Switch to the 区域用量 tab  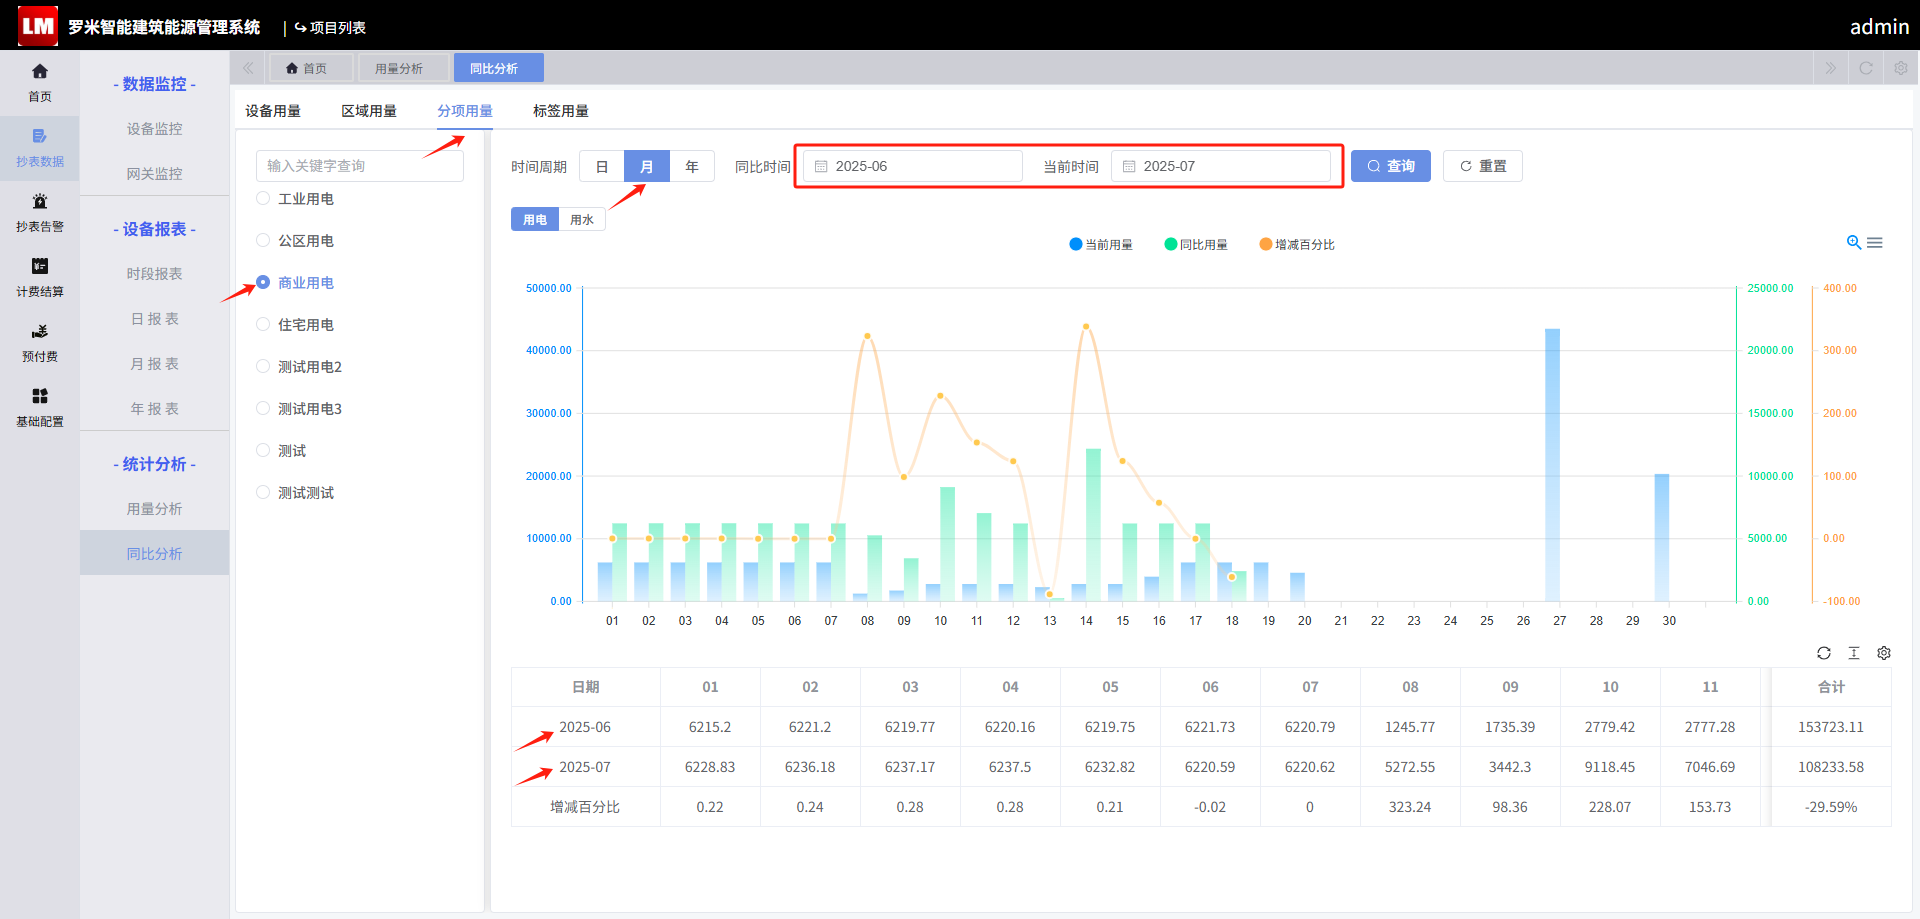click(x=369, y=111)
